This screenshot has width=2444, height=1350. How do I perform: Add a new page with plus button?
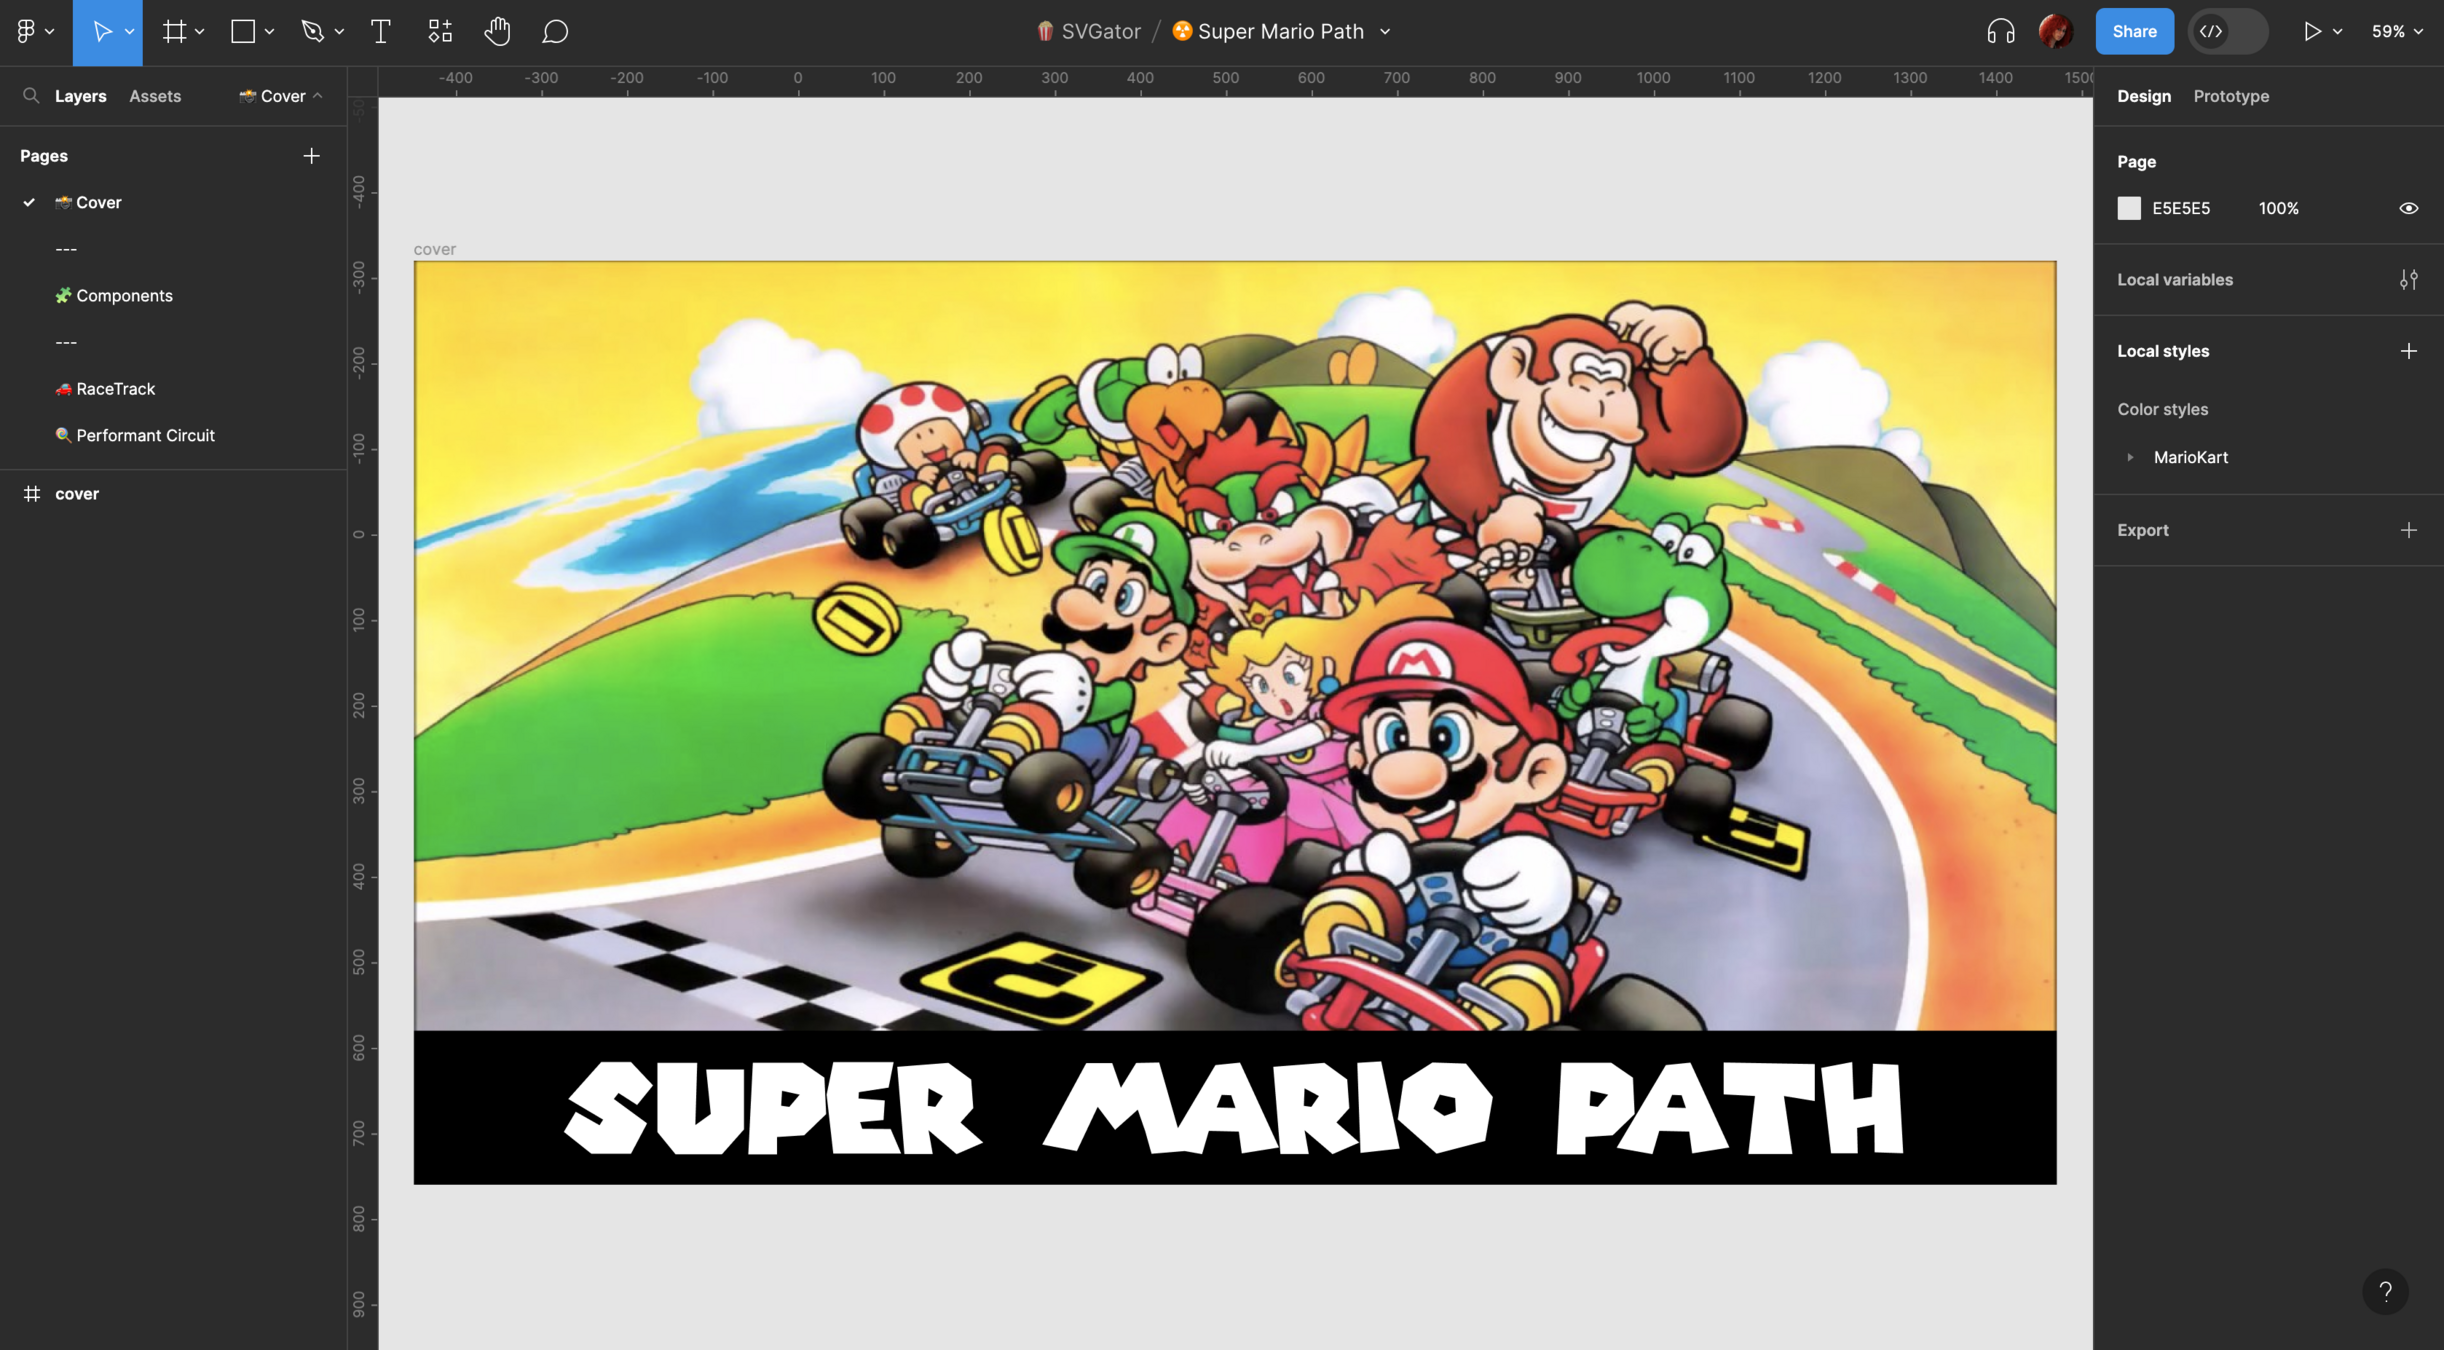(311, 156)
